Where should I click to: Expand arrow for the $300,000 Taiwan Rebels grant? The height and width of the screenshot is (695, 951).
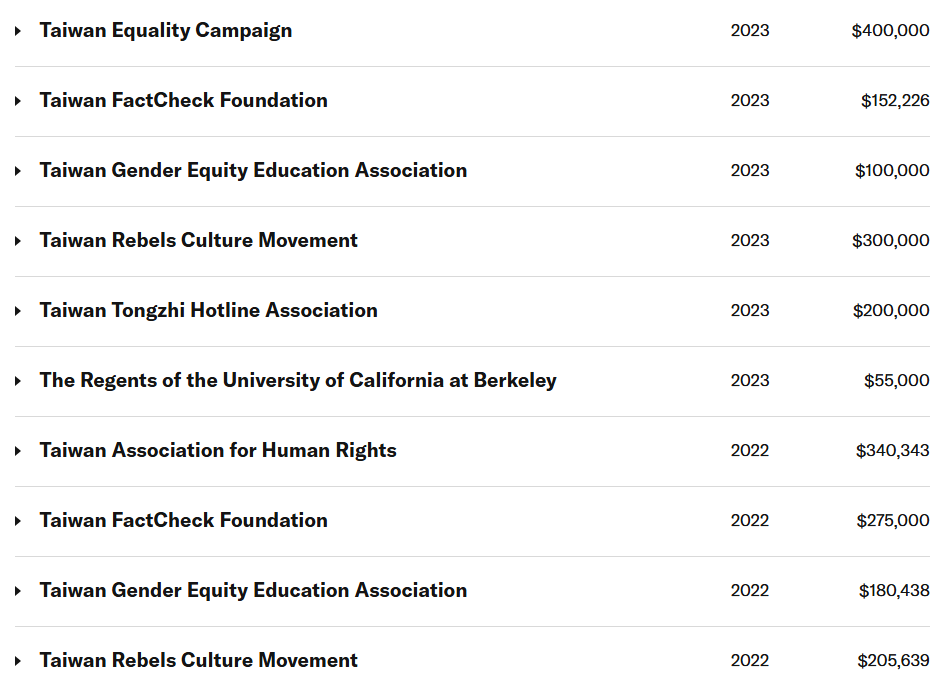[18, 241]
